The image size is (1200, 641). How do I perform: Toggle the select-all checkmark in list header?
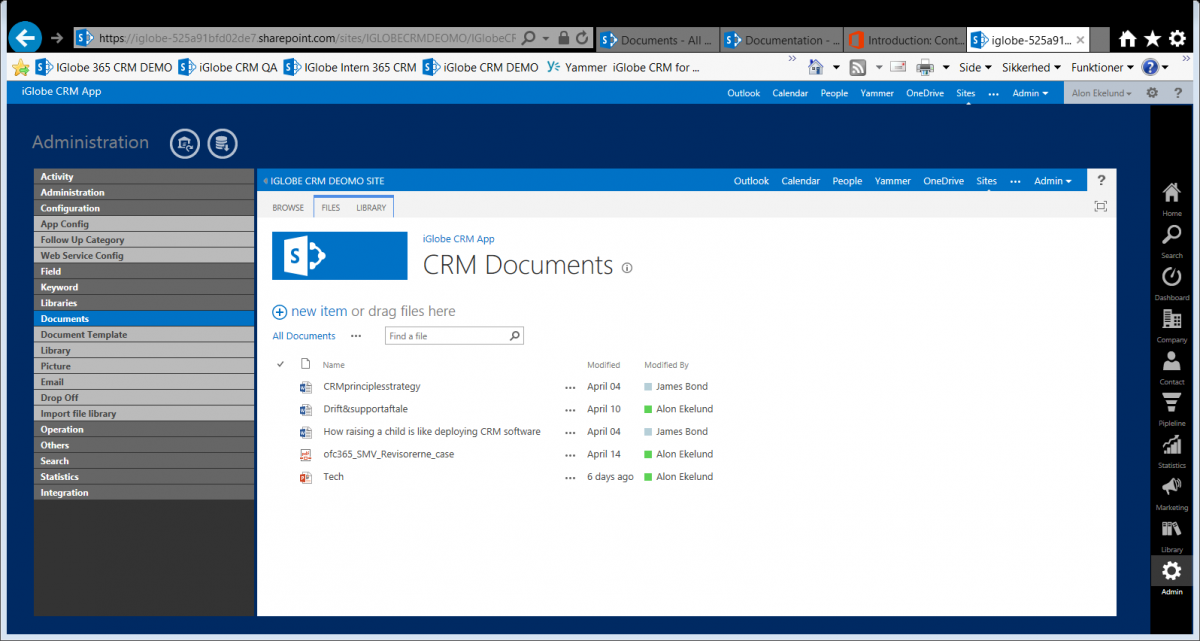pyautogui.click(x=281, y=365)
